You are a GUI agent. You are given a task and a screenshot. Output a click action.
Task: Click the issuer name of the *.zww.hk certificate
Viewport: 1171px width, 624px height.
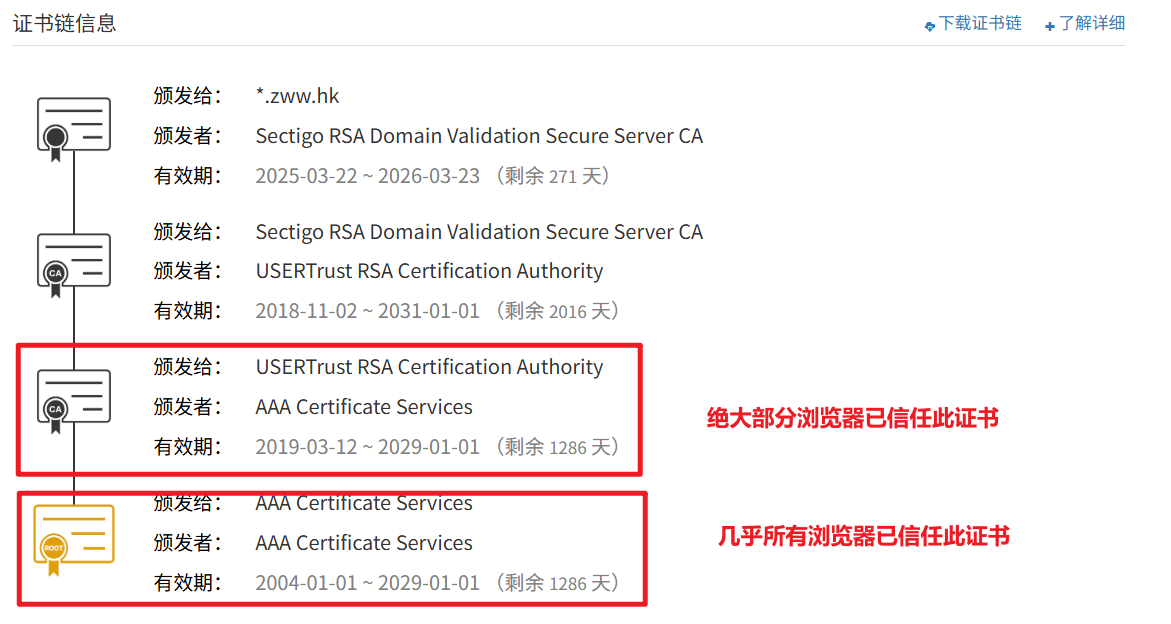(x=479, y=136)
